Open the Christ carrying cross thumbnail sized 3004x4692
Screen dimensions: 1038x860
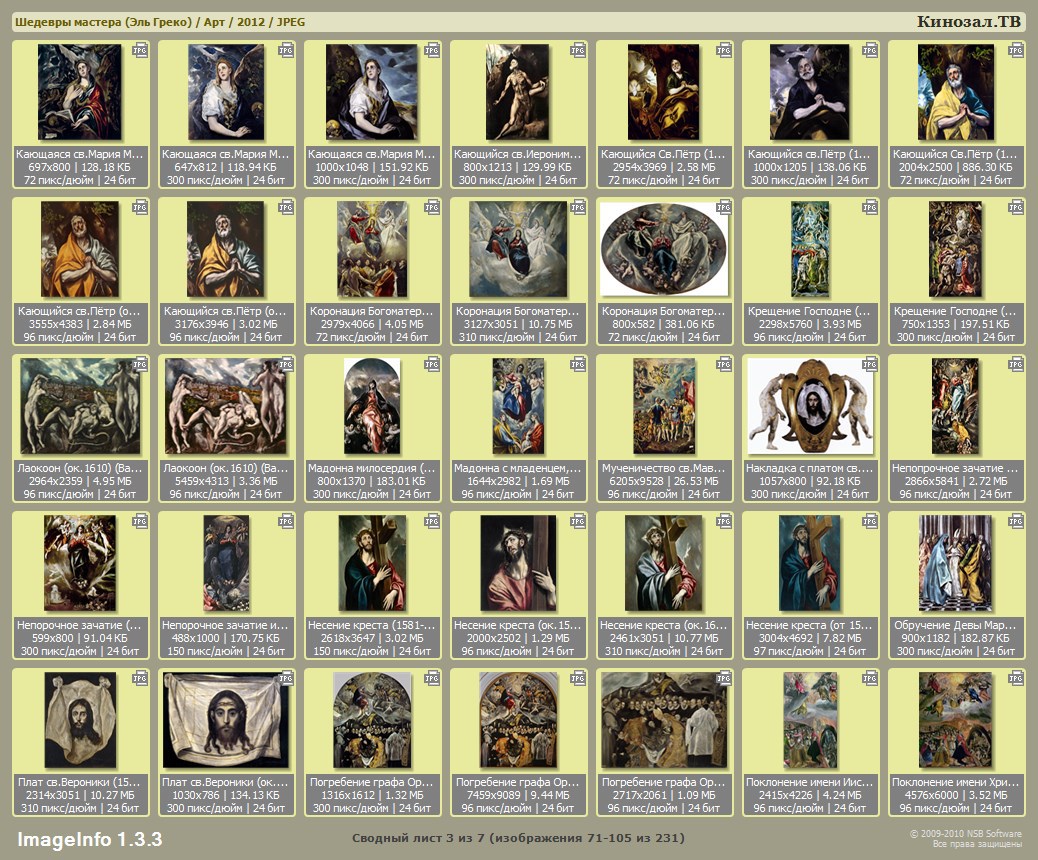tap(810, 563)
